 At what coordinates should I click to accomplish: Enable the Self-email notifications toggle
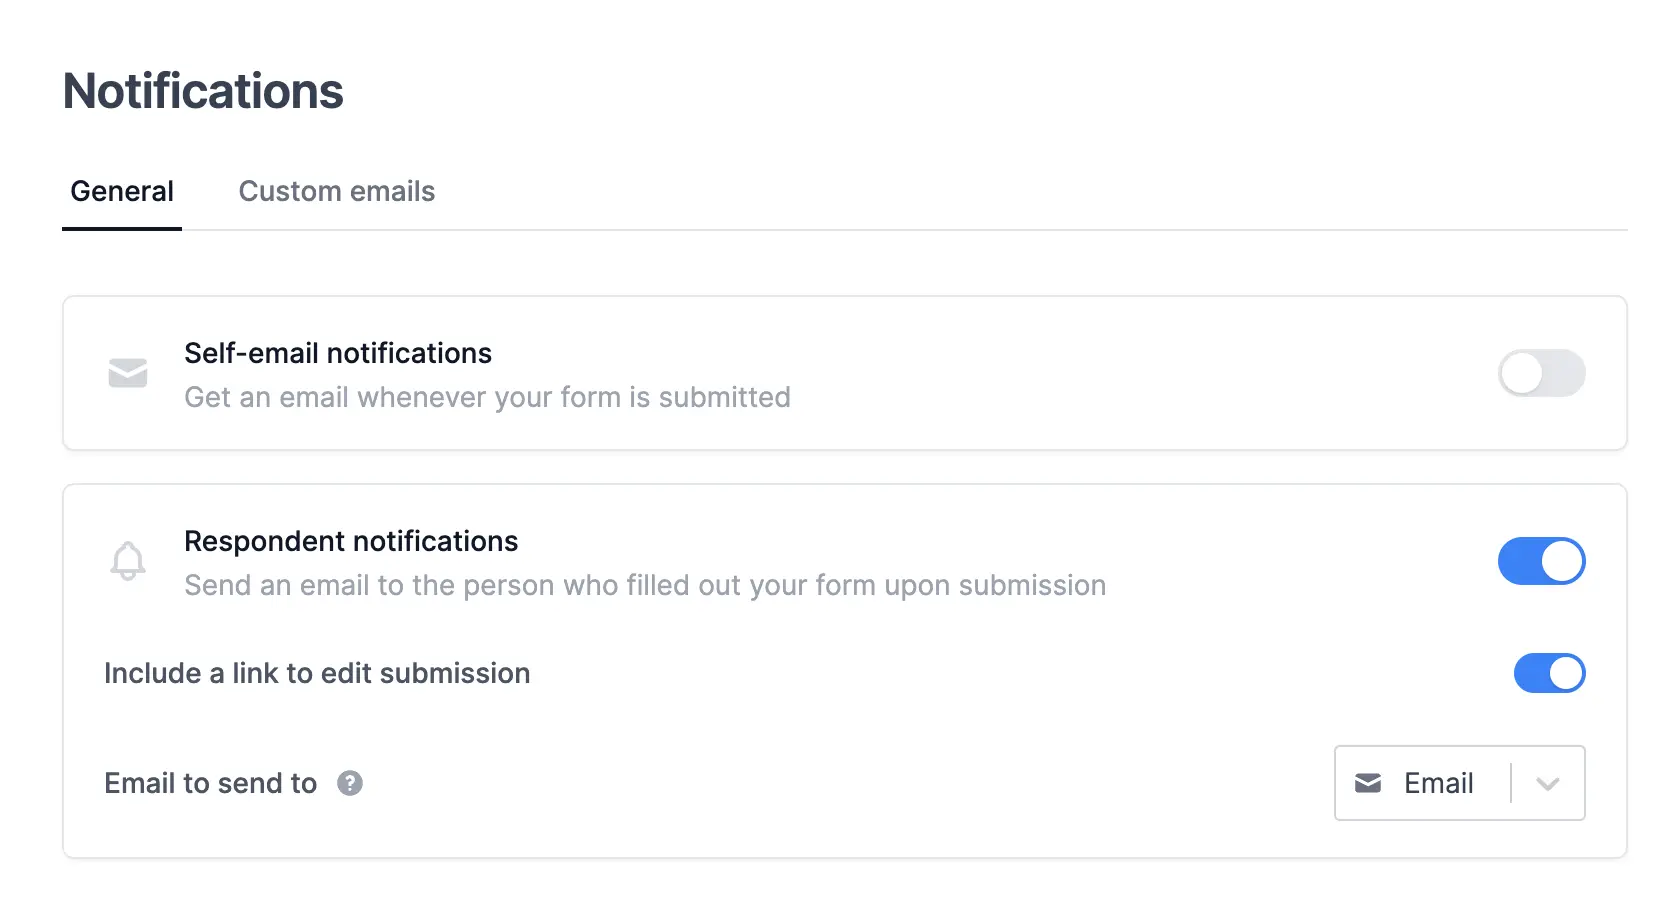coord(1541,373)
